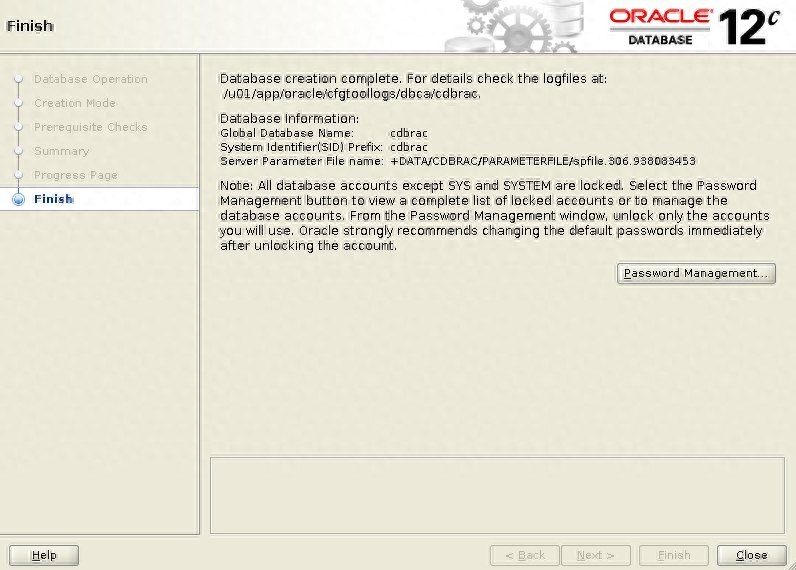Viewport: 796px width, 570px height.
Task: Select the Creation Mode step label
Action: coord(74,103)
